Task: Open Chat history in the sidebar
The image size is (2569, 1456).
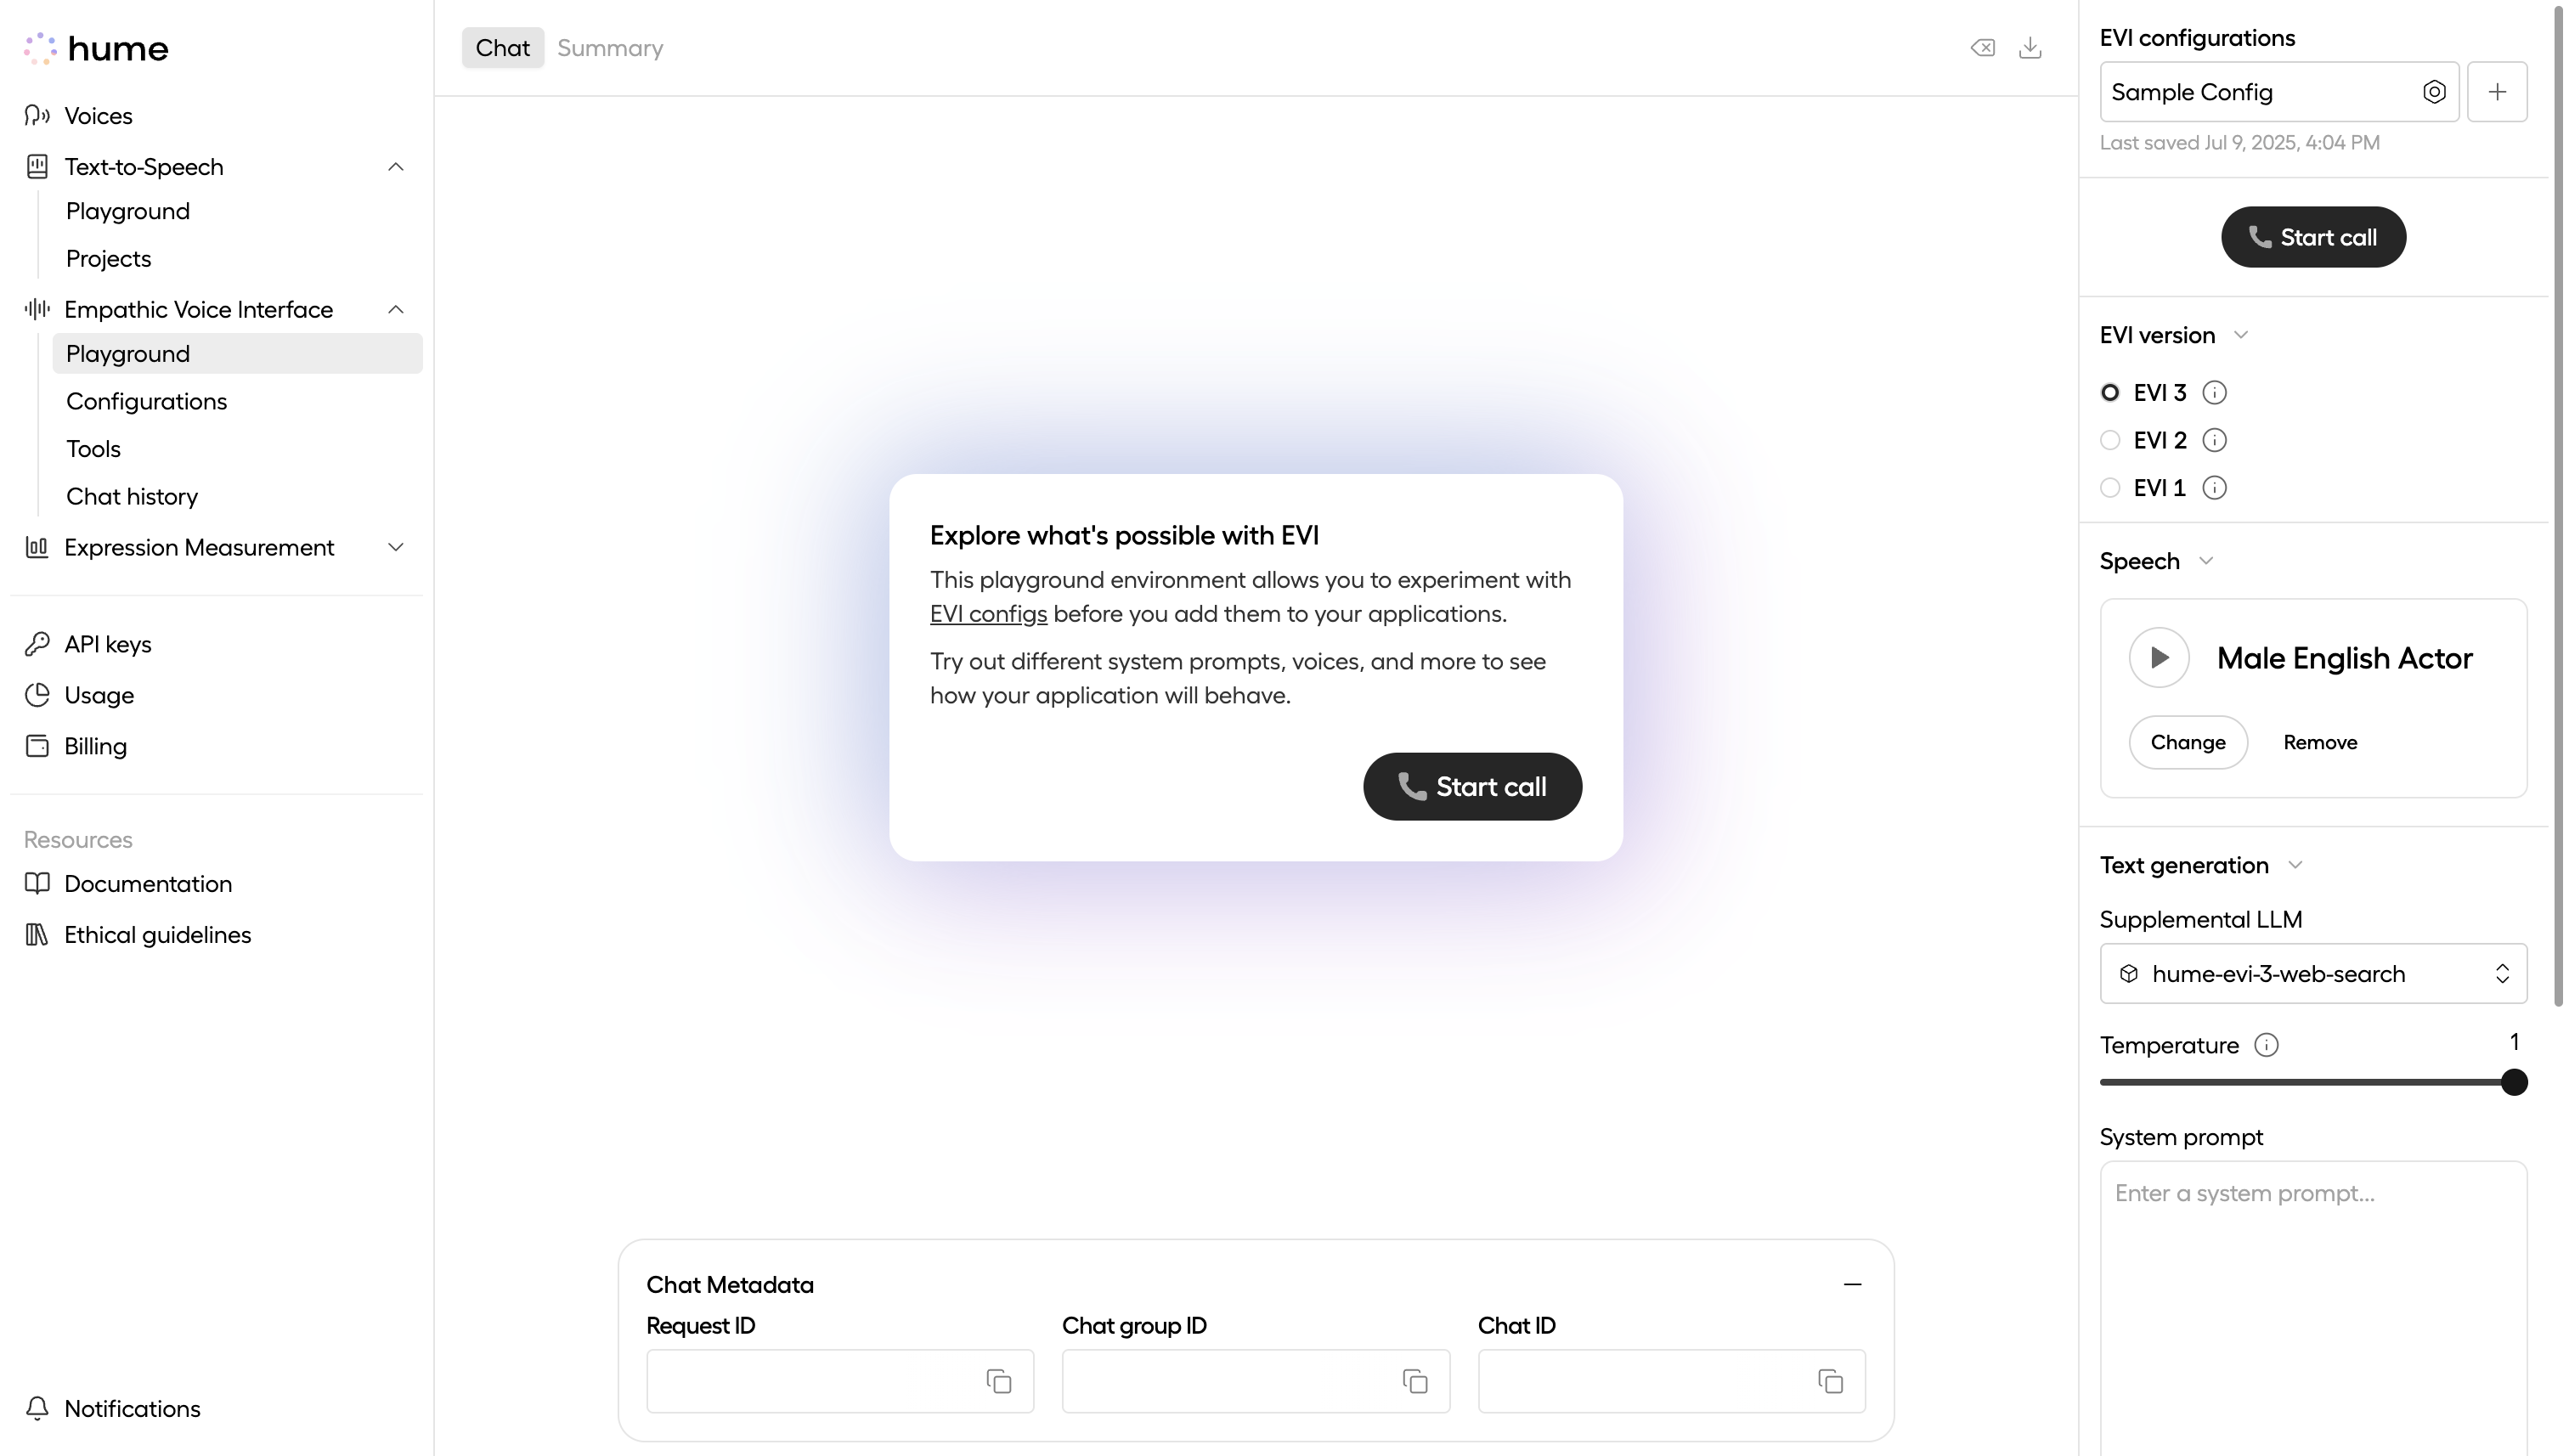Action: 132,497
